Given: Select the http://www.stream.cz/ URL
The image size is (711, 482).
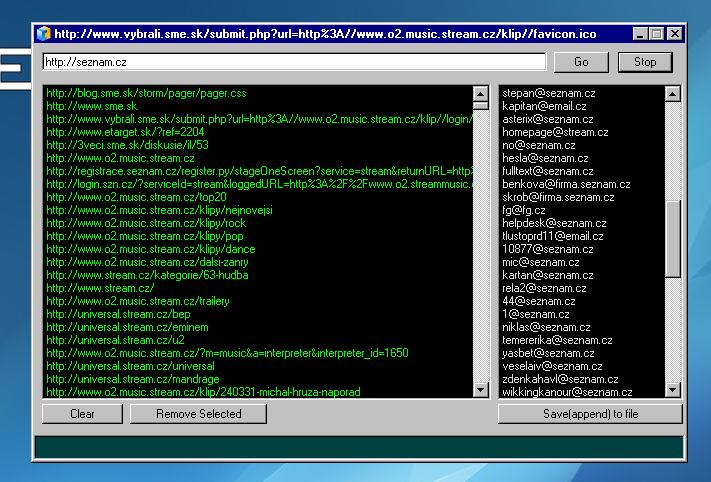Looking at the screenshot, I should [100, 288].
